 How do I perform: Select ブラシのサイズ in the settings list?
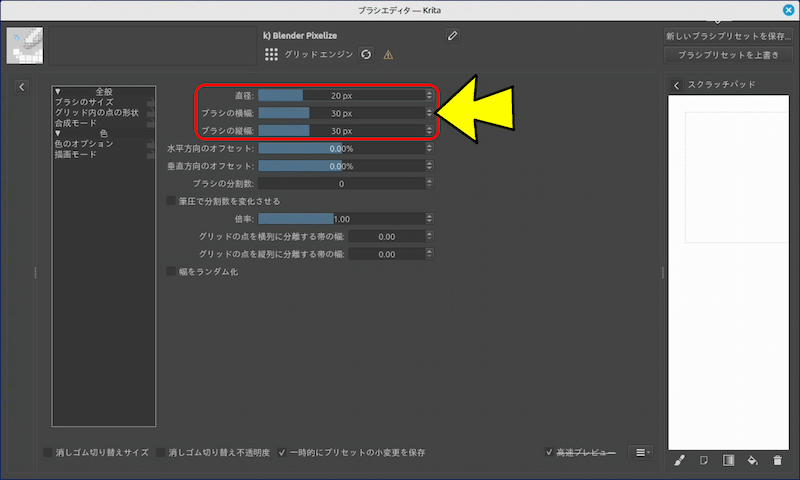pos(83,102)
